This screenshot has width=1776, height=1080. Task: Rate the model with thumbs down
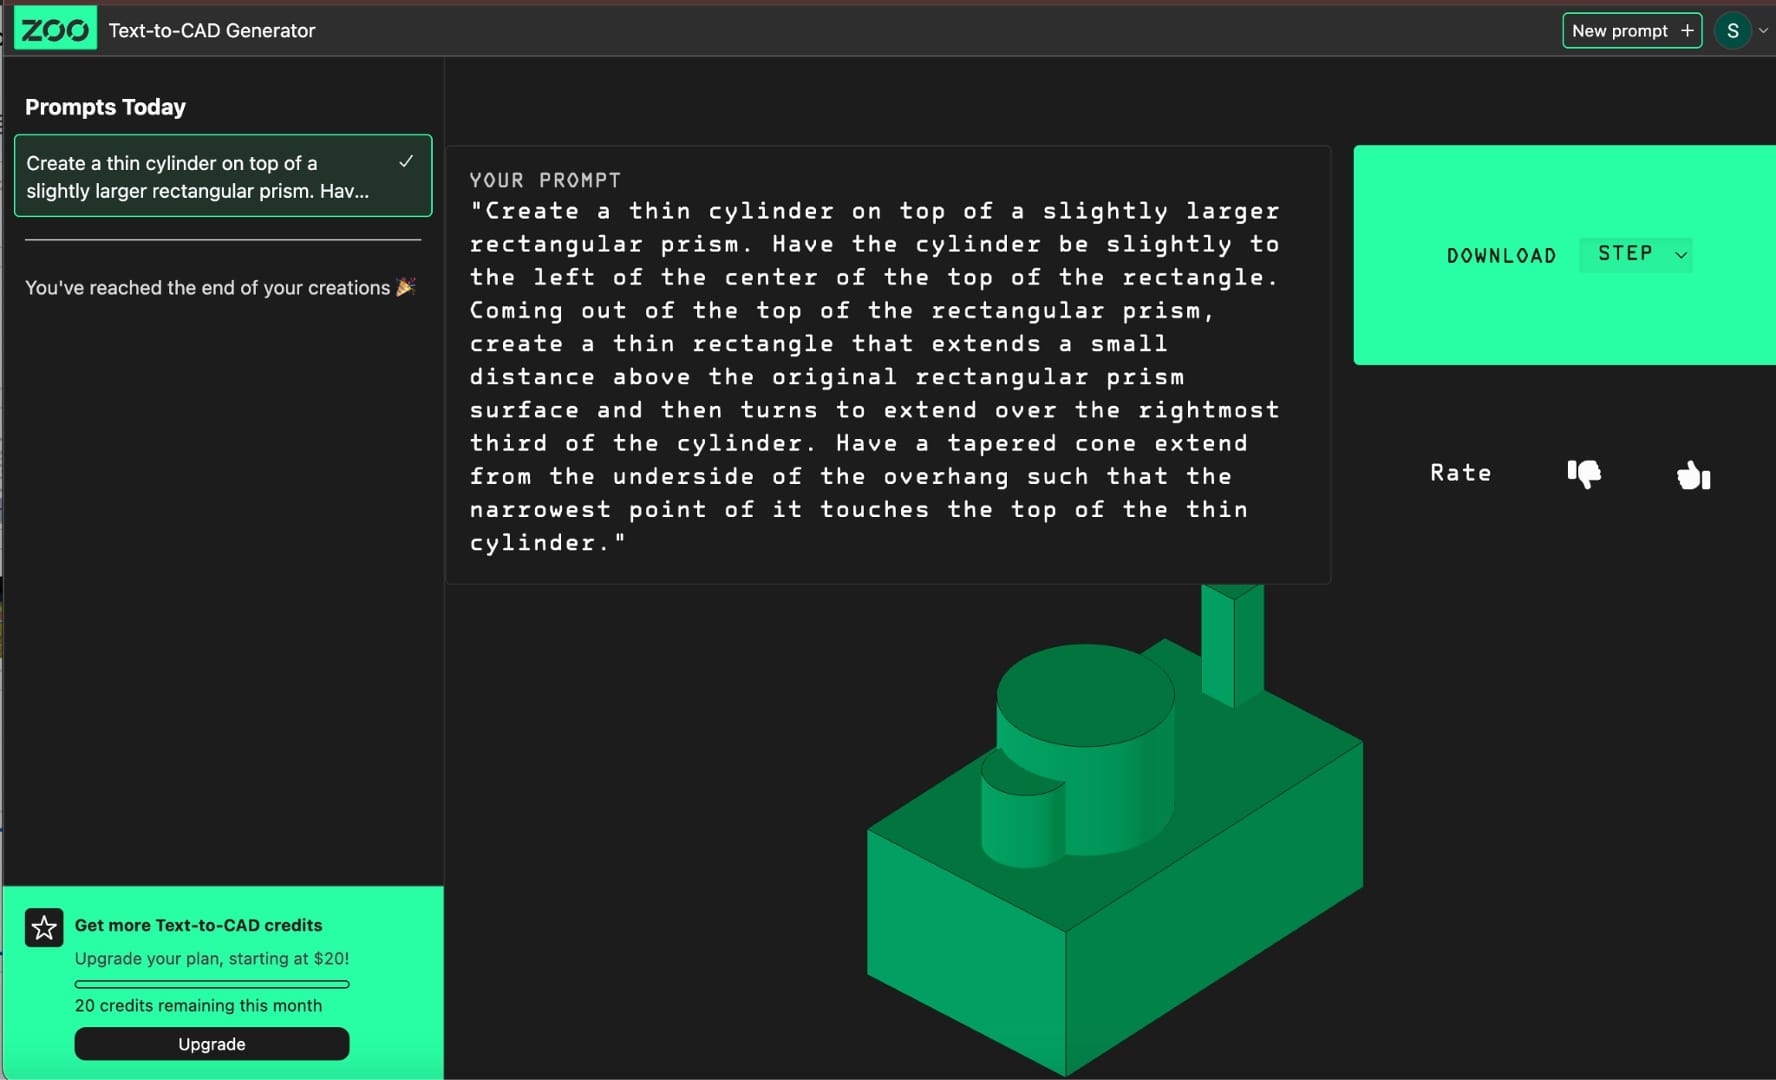[1584, 473]
